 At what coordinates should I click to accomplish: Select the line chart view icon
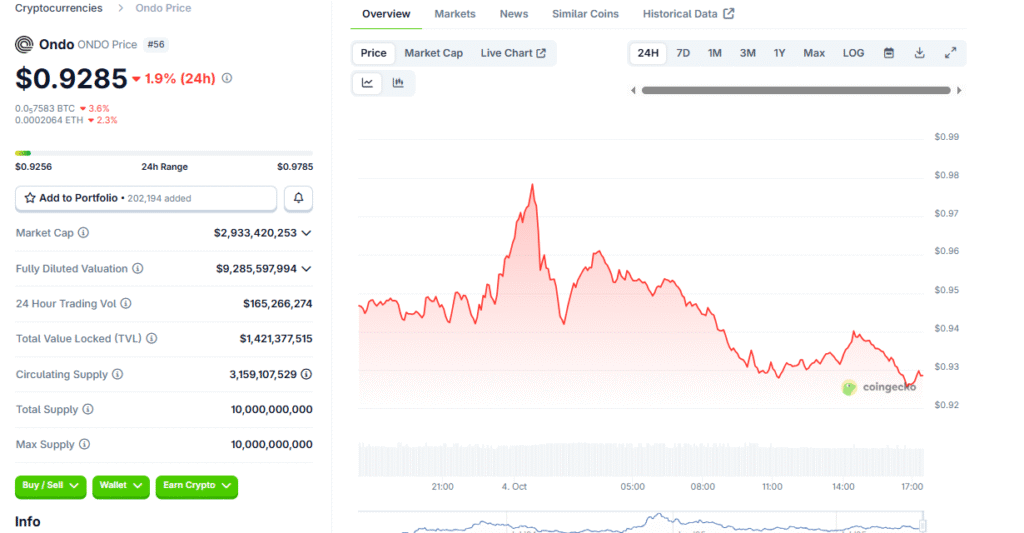pos(368,83)
